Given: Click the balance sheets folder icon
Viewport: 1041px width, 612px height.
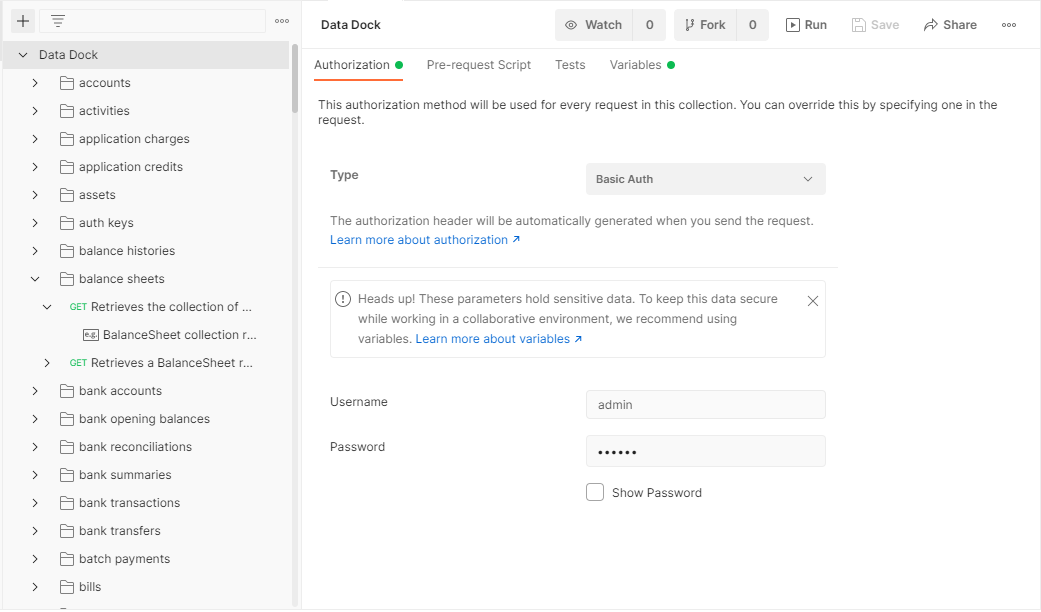Looking at the screenshot, I should [66, 279].
